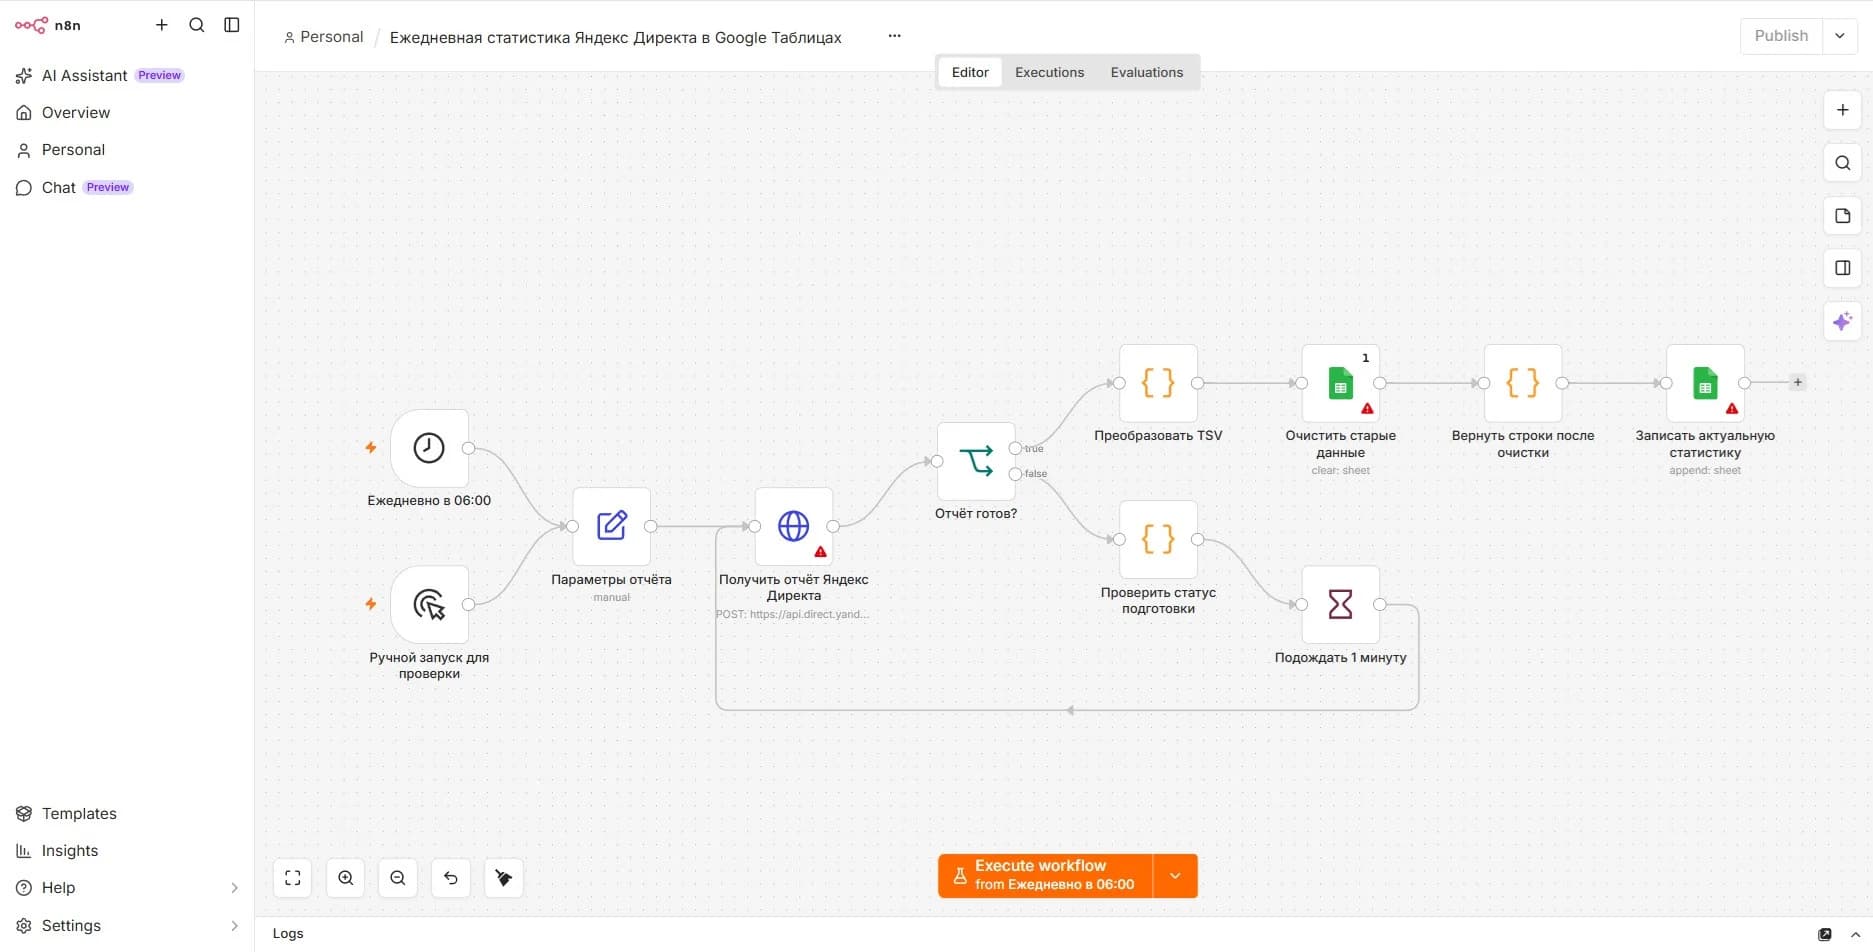This screenshot has height=952, width=1873.
Task: Open code node 'Вернуть строки после очистки'
Action: coord(1523,383)
